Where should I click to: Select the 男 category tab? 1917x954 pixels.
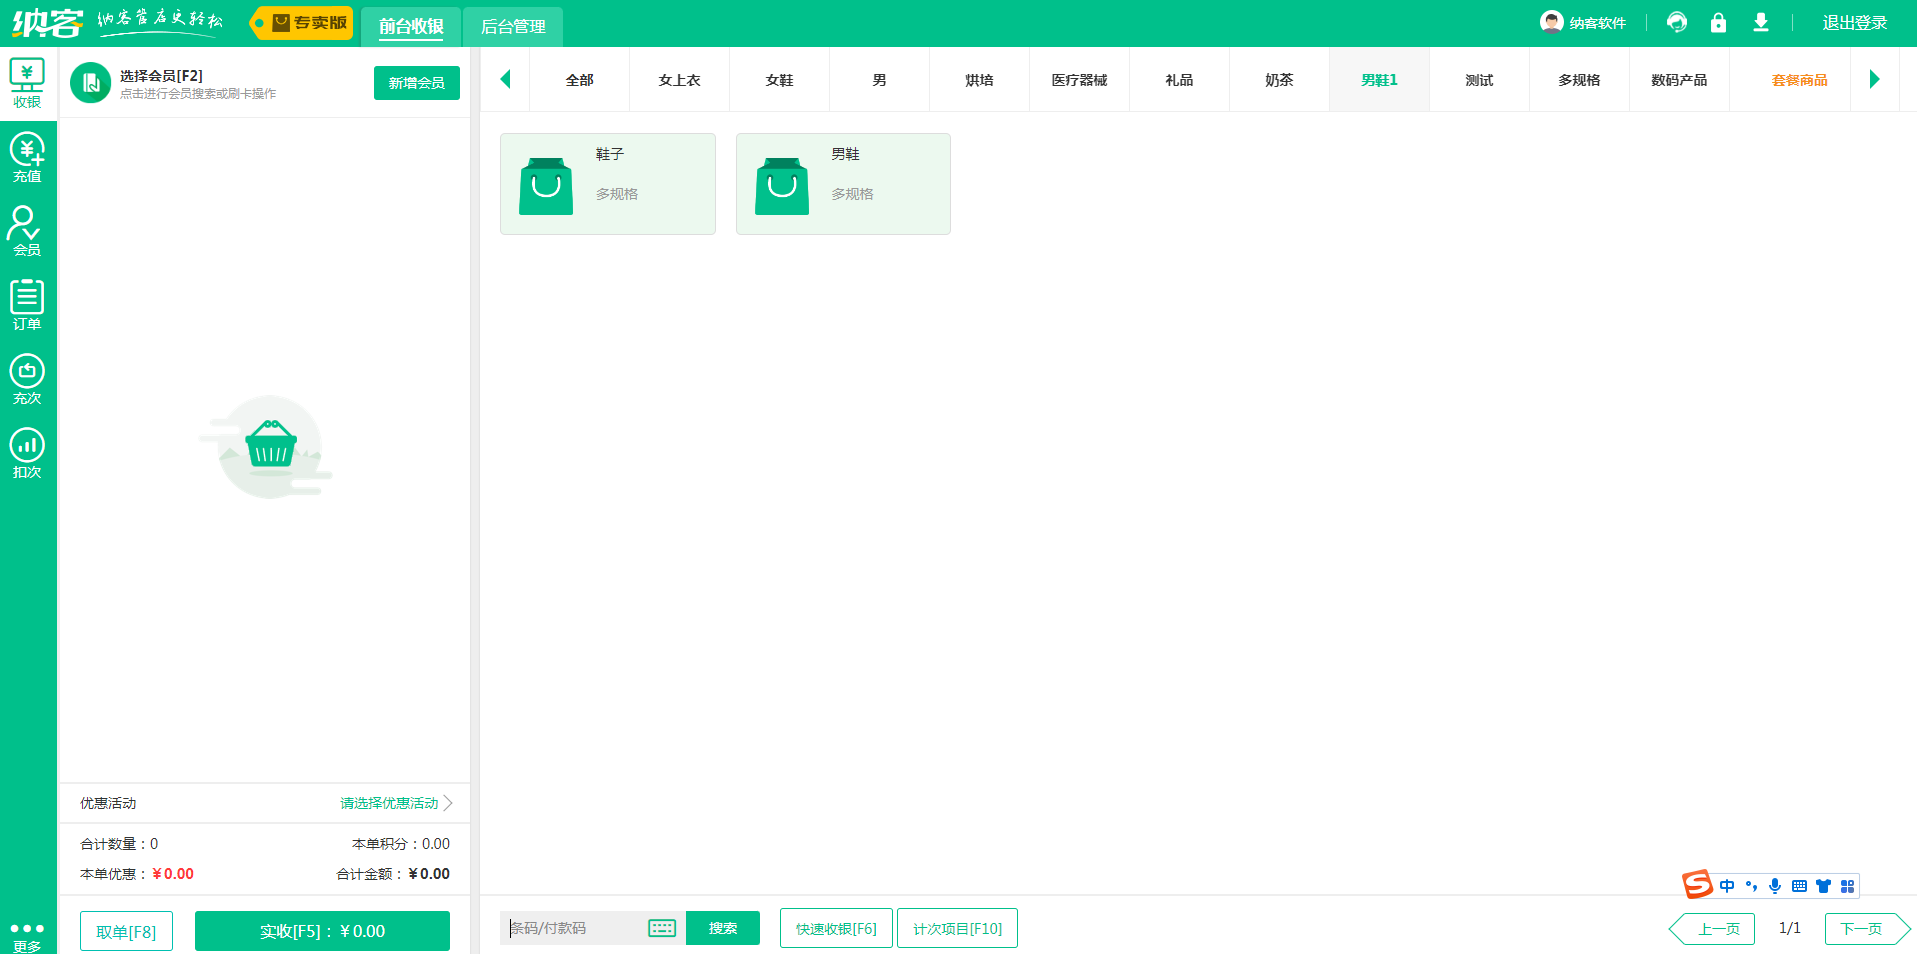pyautogui.click(x=880, y=80)
